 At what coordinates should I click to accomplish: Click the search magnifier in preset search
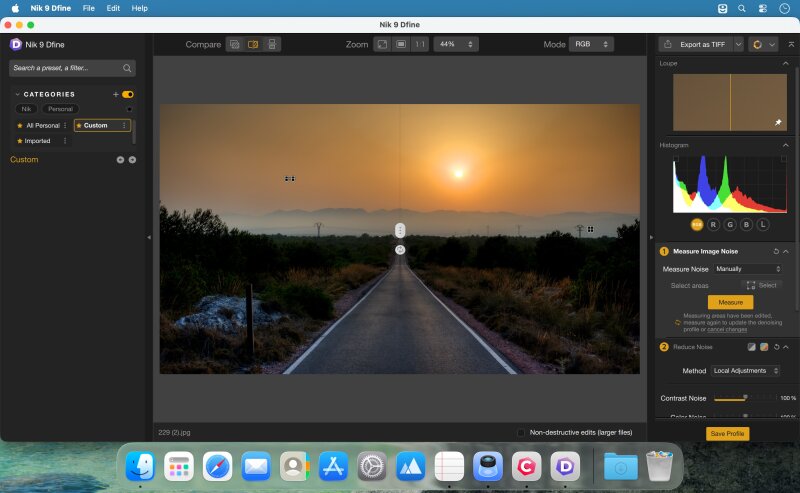click(x=127, y=68)
